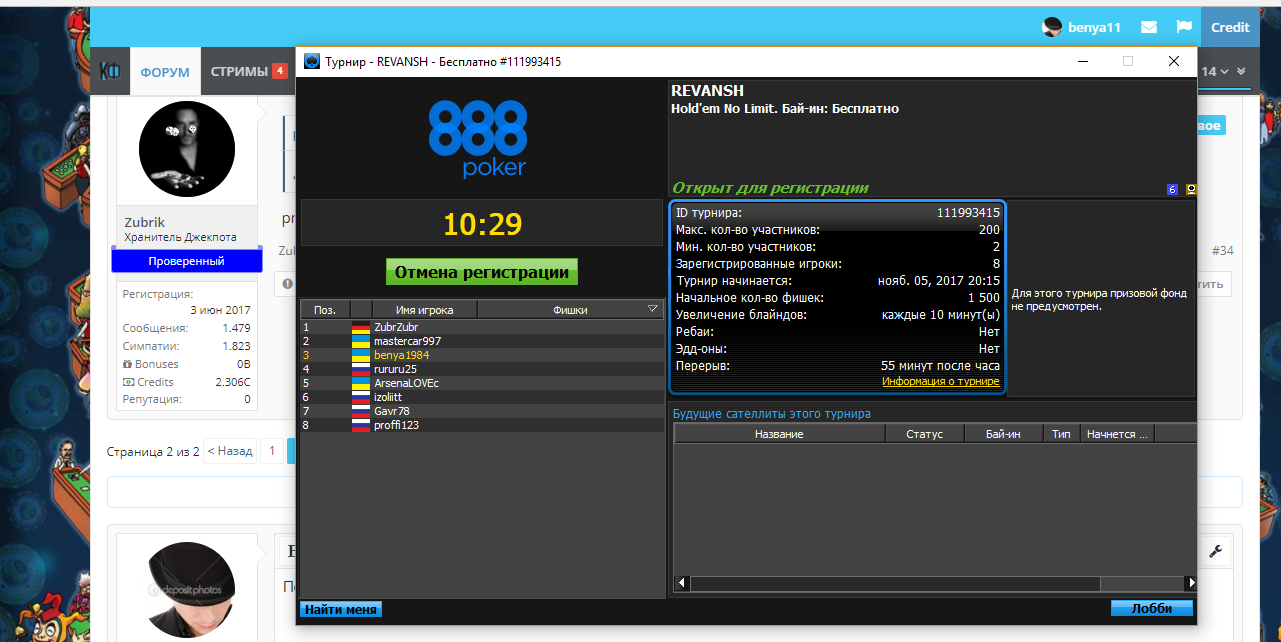Viewport: 1281px width, 642px height.
Task: Click the Макс. кол-во участников row
Action: (x=838, y=230)
